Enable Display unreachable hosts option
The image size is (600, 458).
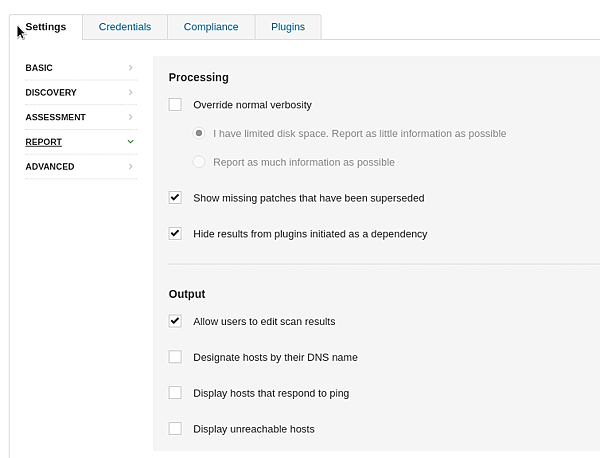175,429
